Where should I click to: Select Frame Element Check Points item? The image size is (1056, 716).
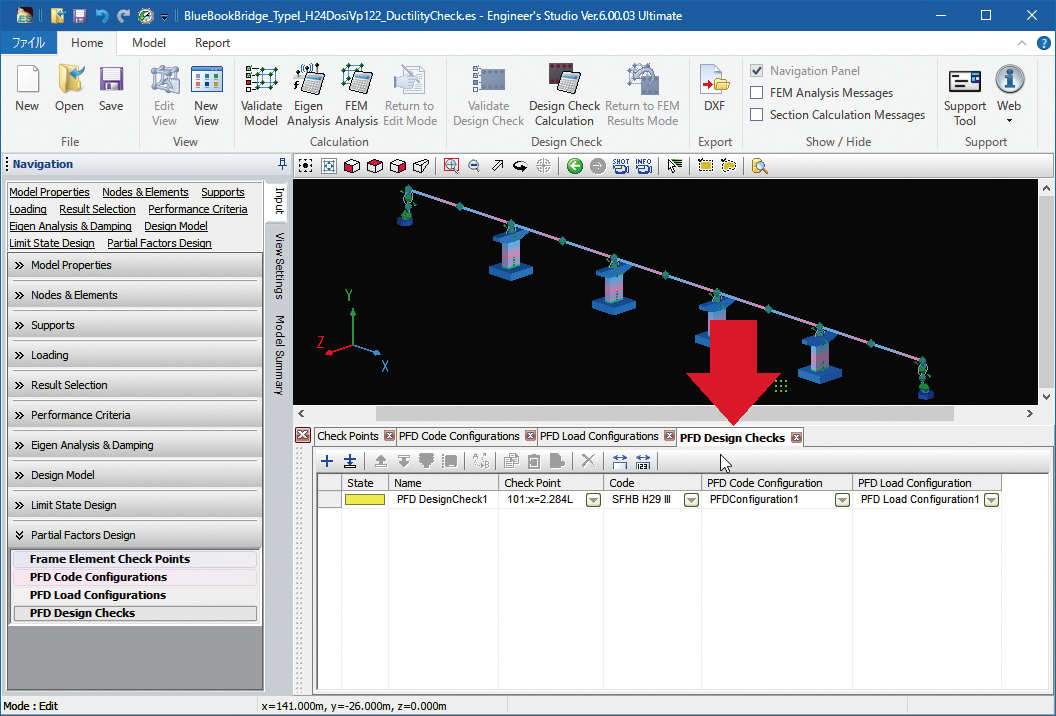109,559
